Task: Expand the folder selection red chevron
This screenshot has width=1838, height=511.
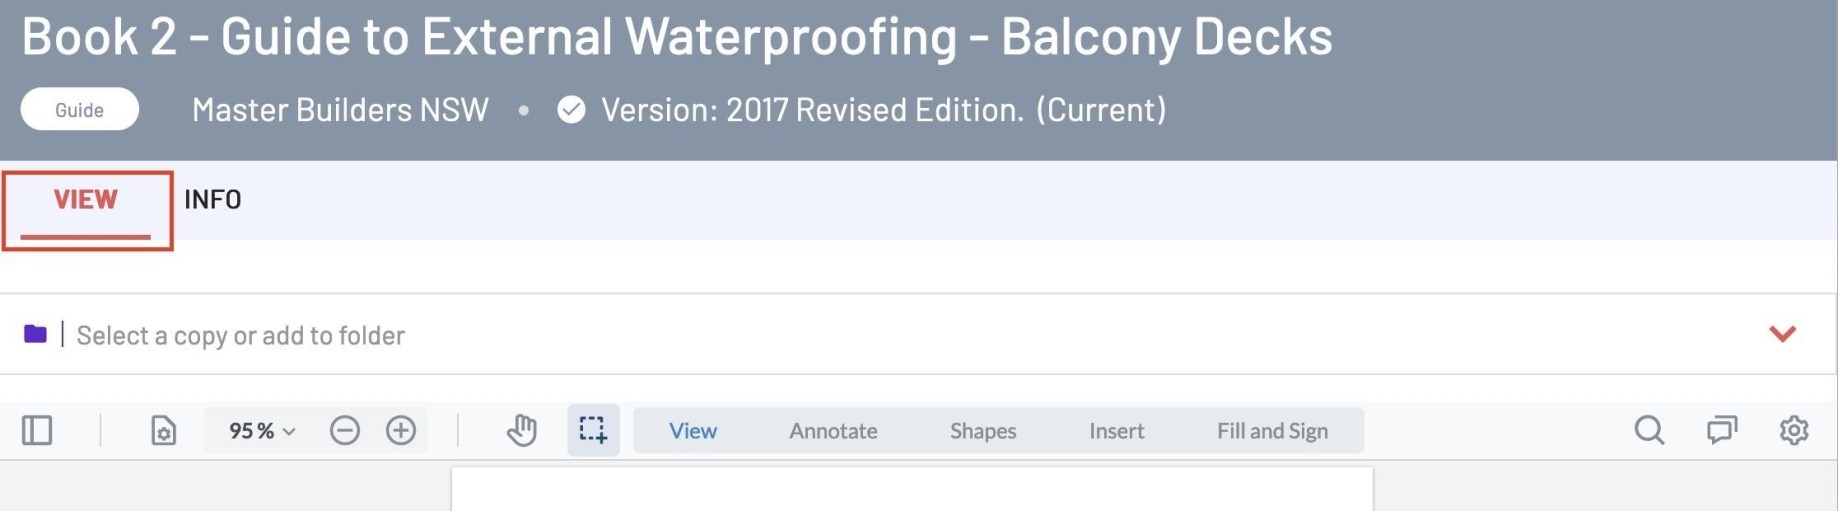Action: (1782, 334)
